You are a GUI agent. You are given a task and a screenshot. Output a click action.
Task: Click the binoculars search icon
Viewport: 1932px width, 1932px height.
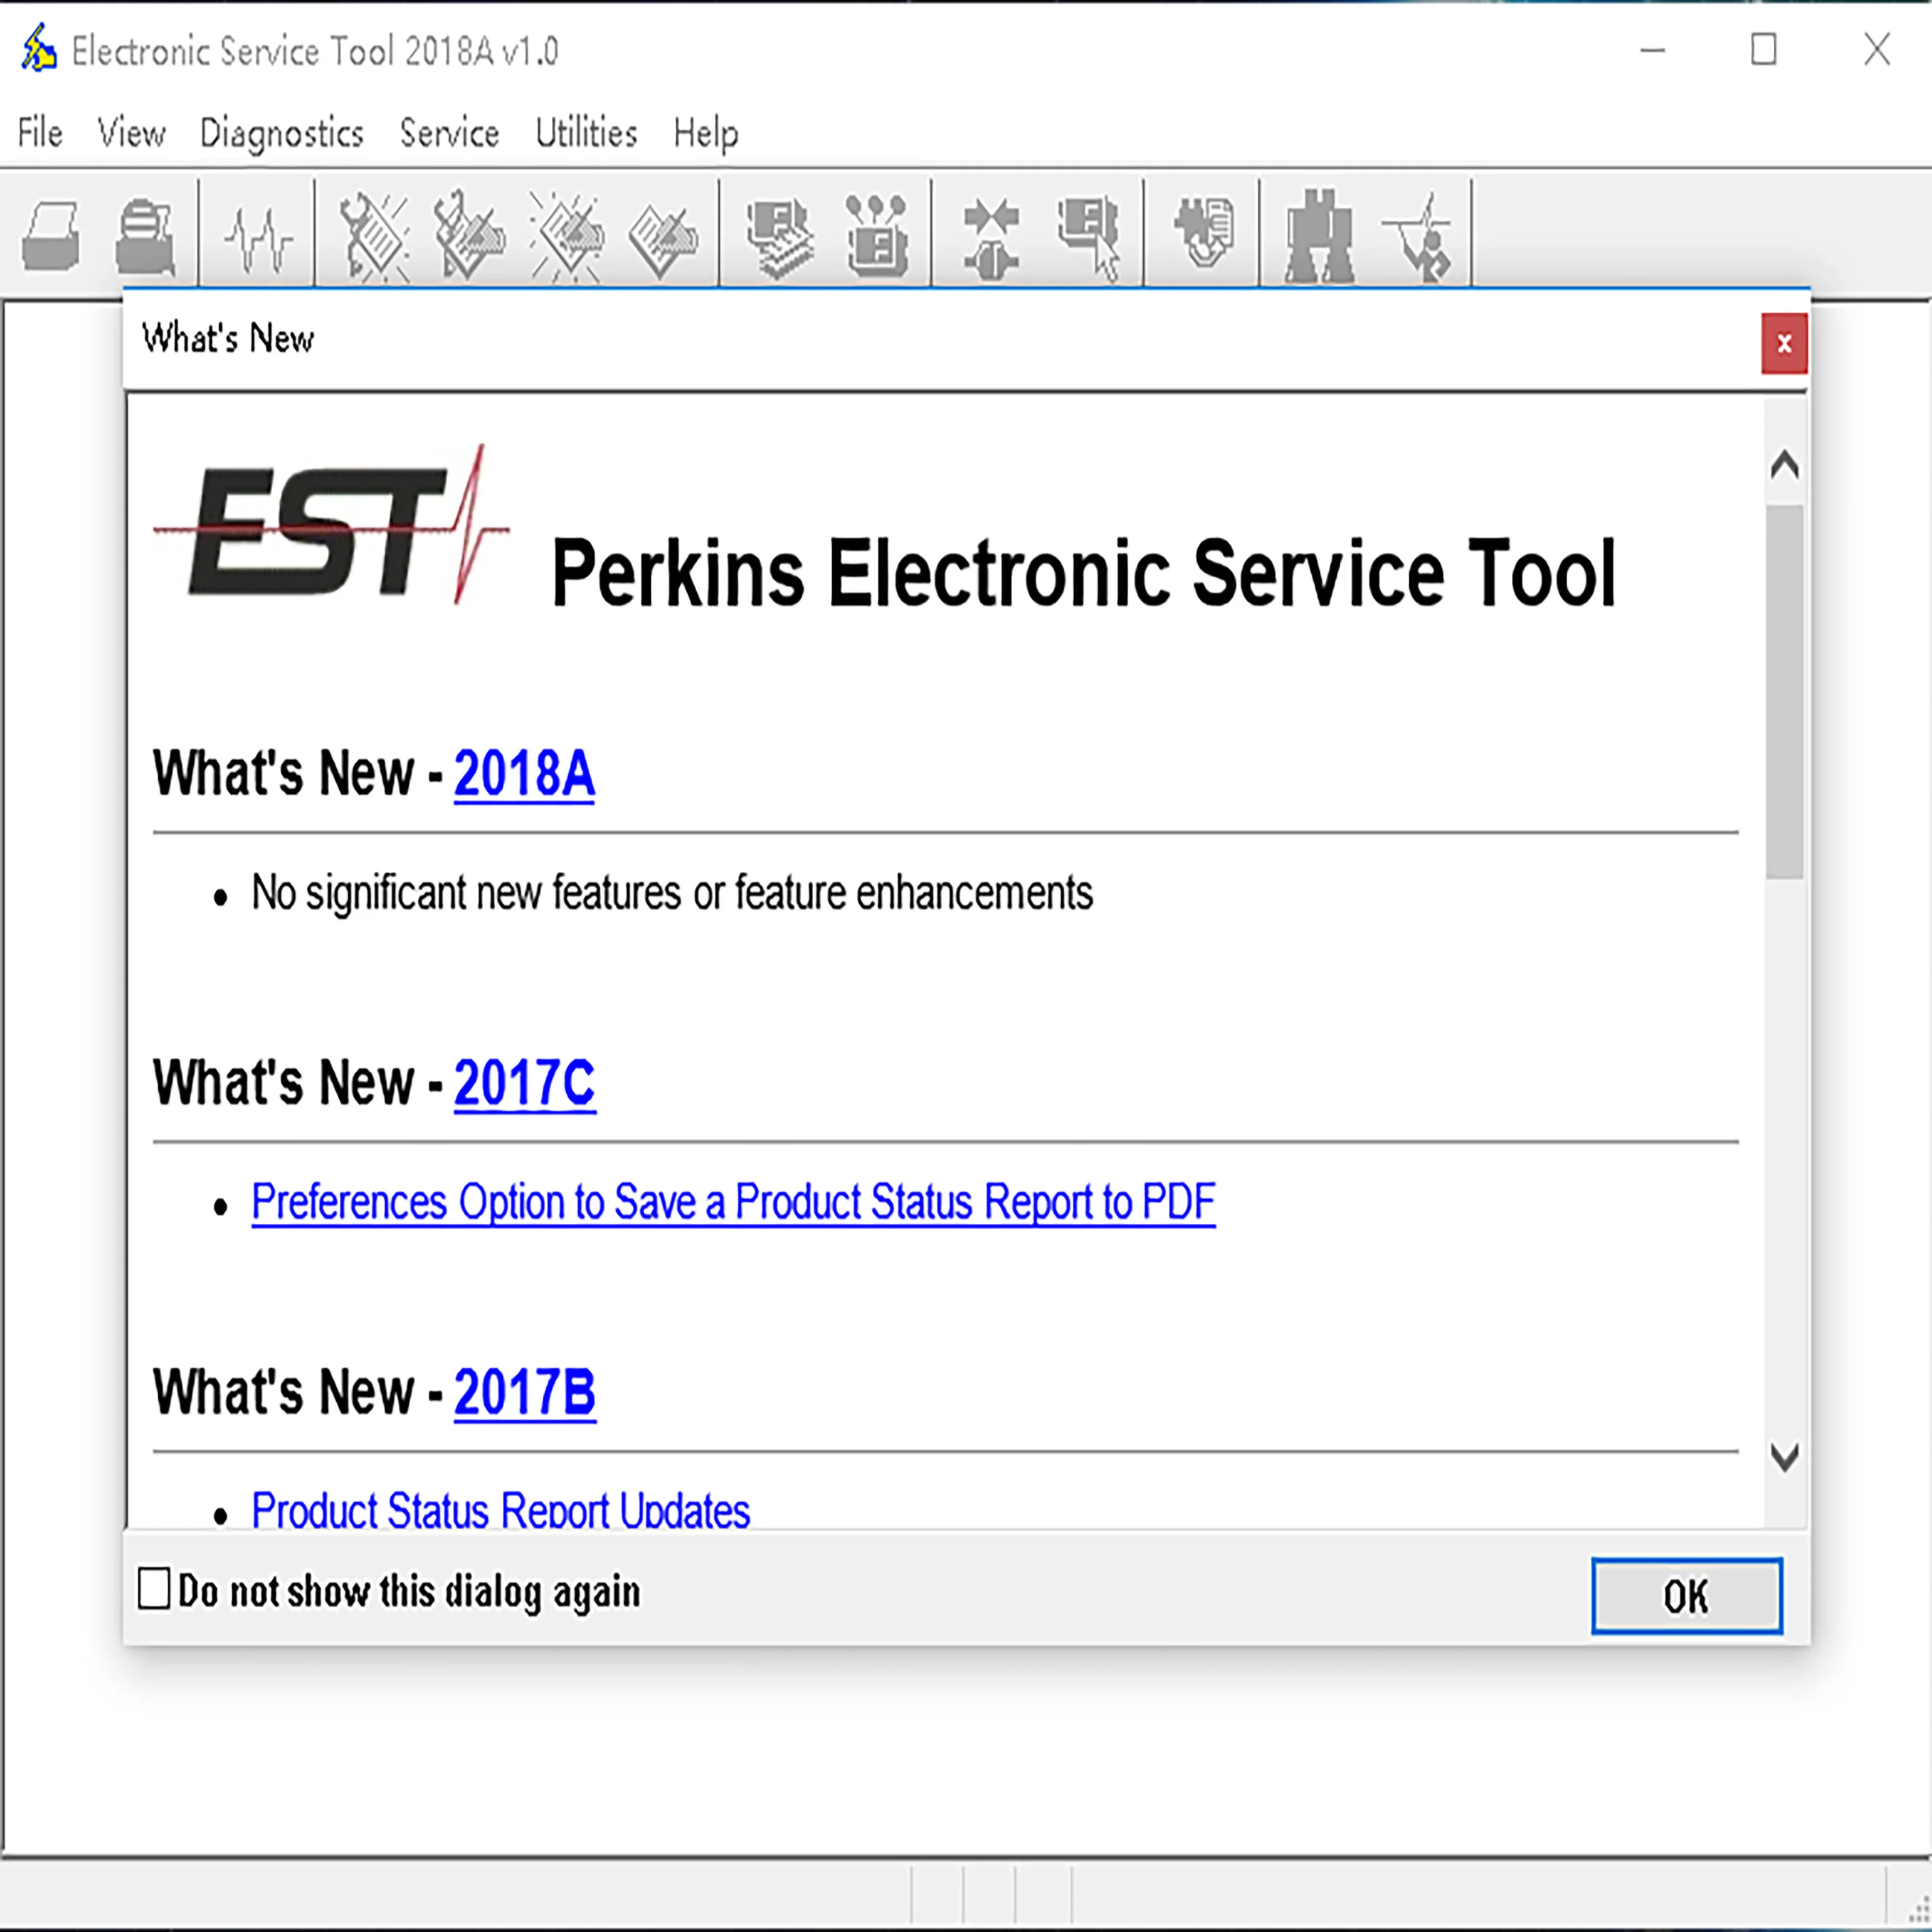pyautogui.click(x=1319, y=236)
